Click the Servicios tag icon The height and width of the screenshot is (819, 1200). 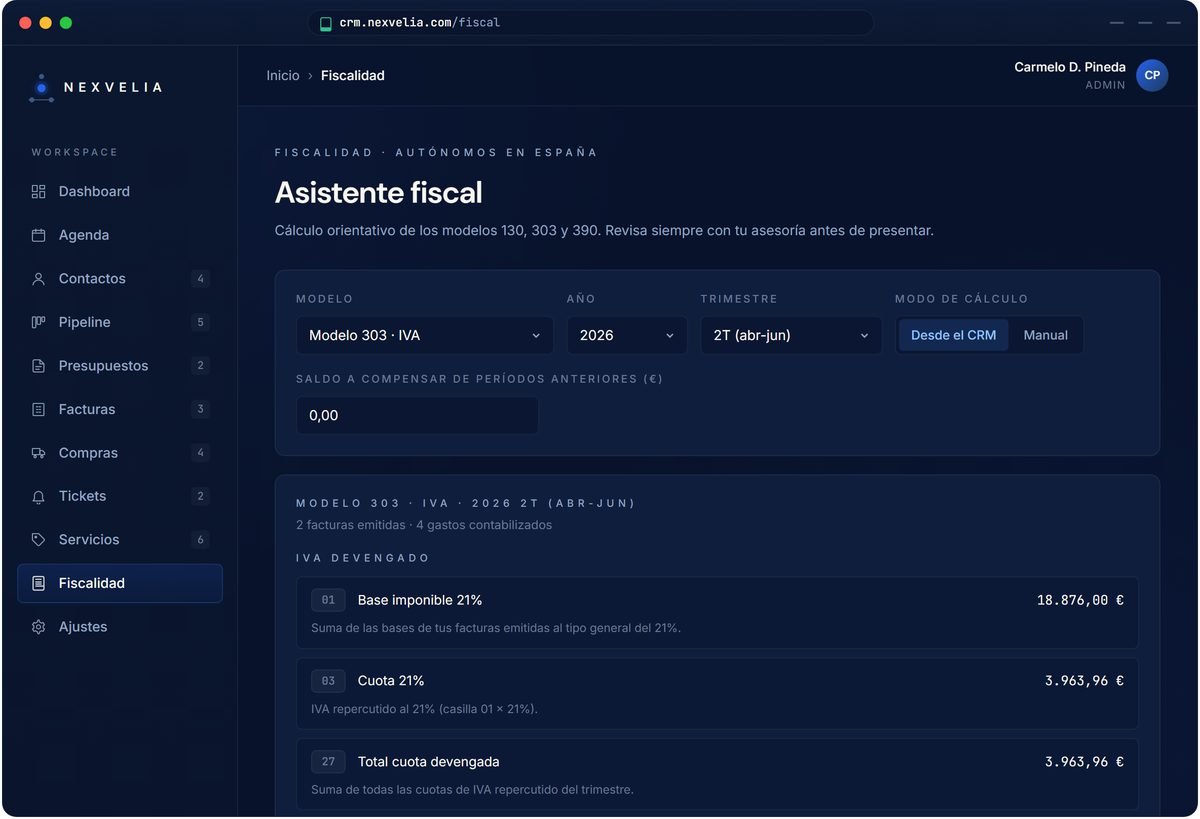tap(38, 540)
